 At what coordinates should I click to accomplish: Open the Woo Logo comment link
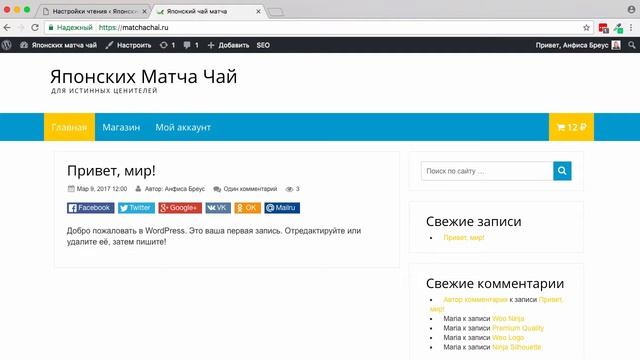[508, 338]
